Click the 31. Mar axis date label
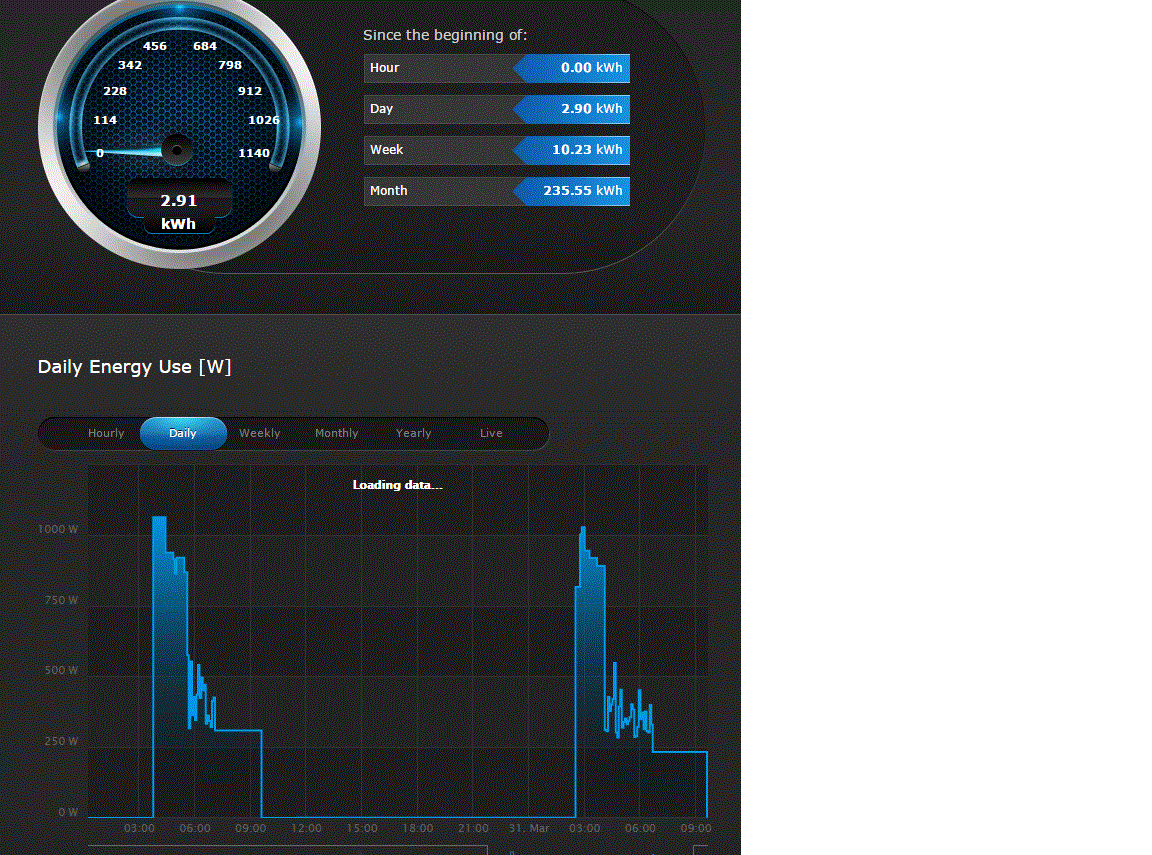1152x855 pixels. 529,828
